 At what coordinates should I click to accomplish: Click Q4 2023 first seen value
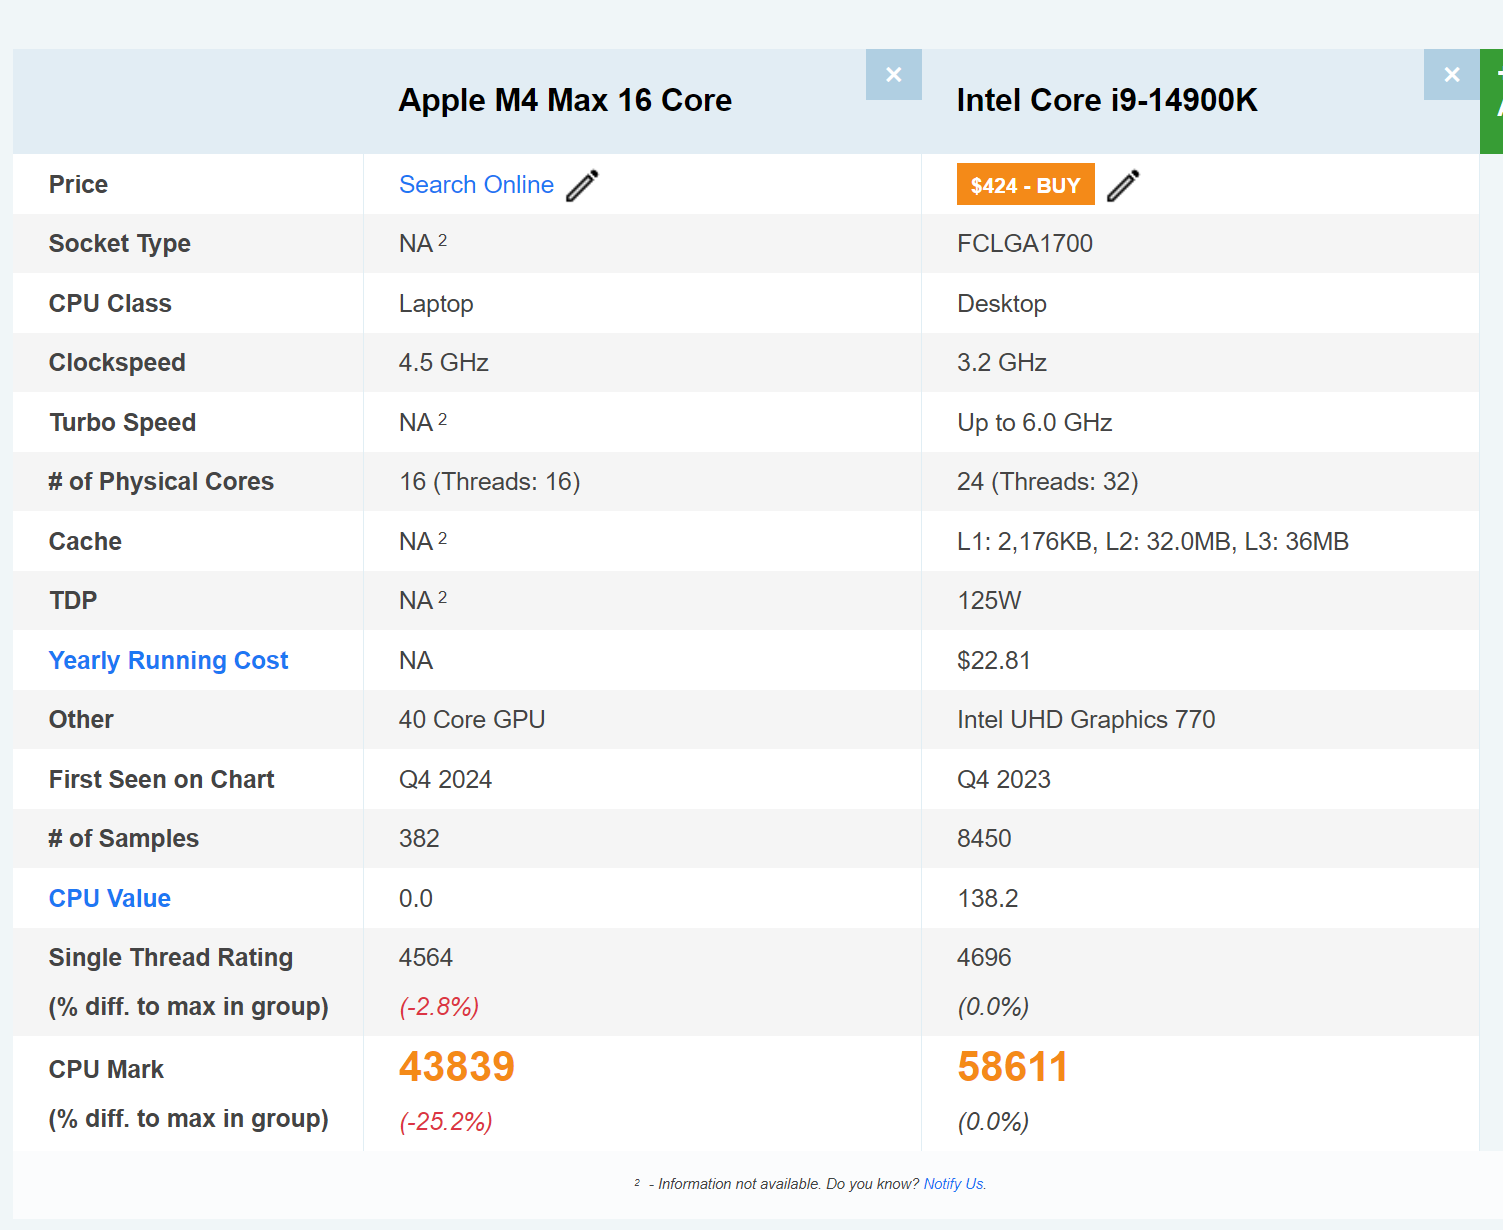click(x=1004, y=780)
